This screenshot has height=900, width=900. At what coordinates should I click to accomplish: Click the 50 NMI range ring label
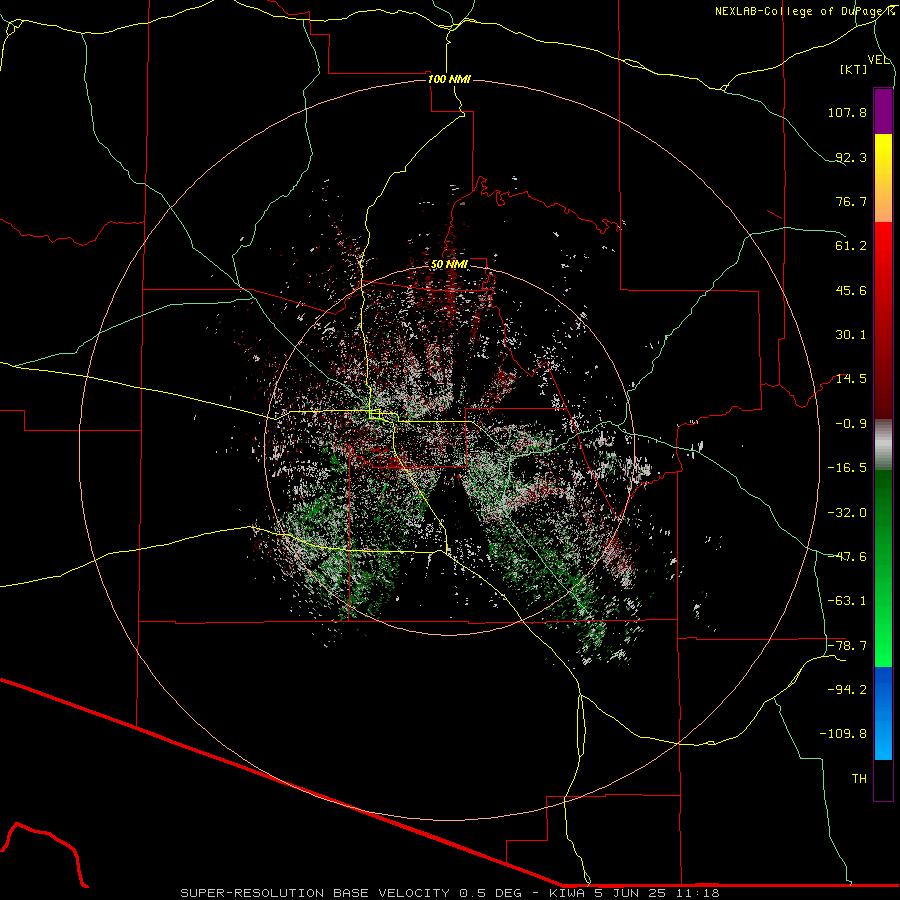pyautogui.click(x=449, y=264)
